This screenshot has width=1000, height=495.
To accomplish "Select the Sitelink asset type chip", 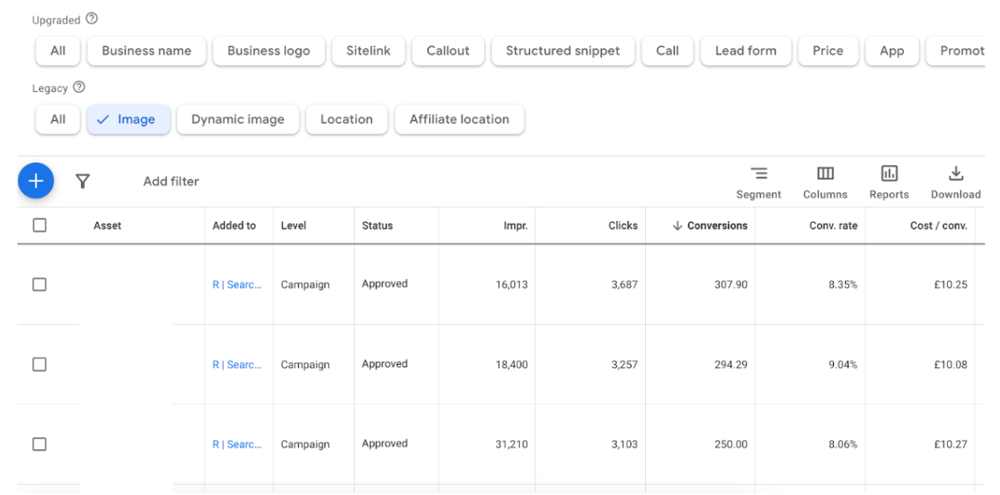I will (368, 51).
